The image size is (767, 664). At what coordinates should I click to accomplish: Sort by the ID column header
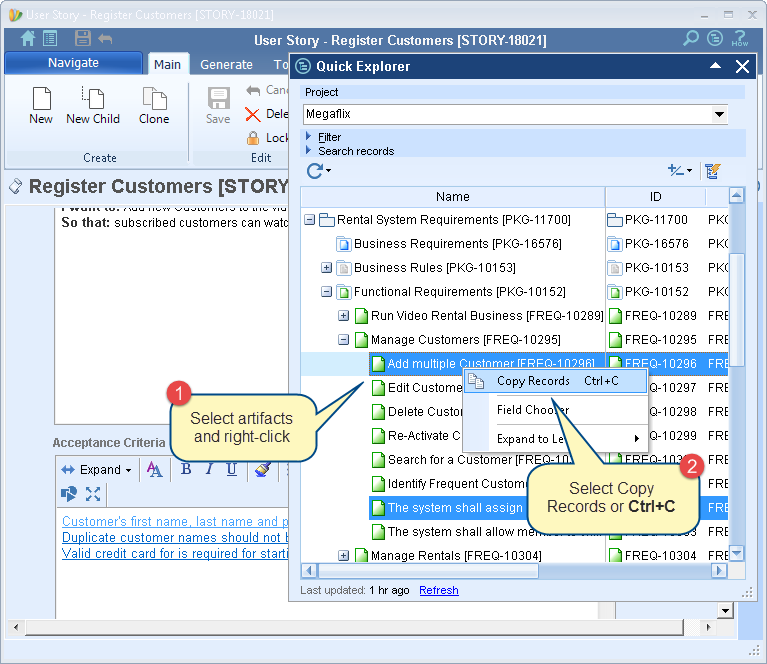[655, 197]
